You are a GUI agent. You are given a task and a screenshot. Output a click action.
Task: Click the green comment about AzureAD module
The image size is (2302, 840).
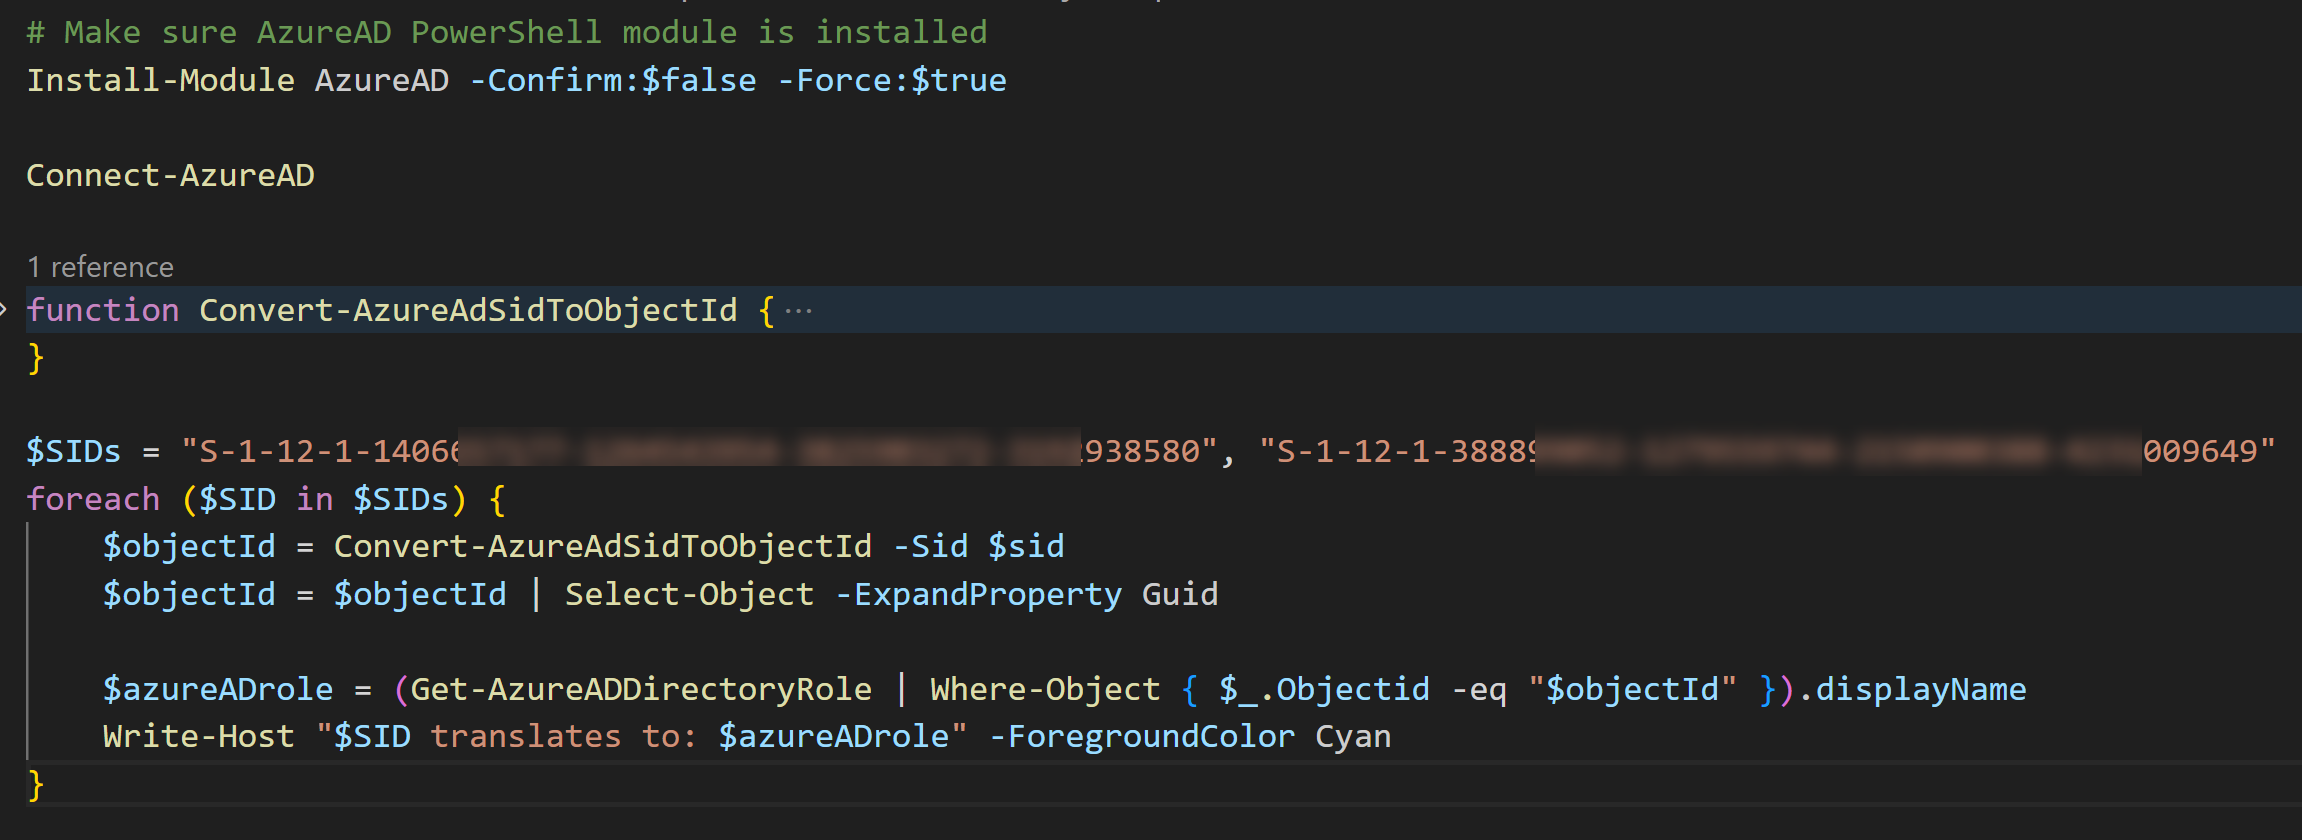click(506, 33)
